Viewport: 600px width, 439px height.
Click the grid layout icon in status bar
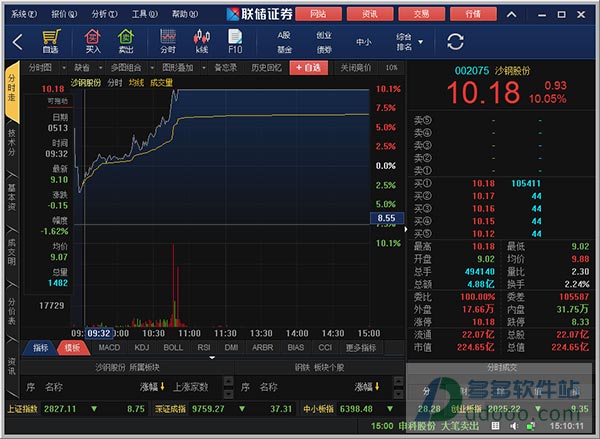(496, 426)
